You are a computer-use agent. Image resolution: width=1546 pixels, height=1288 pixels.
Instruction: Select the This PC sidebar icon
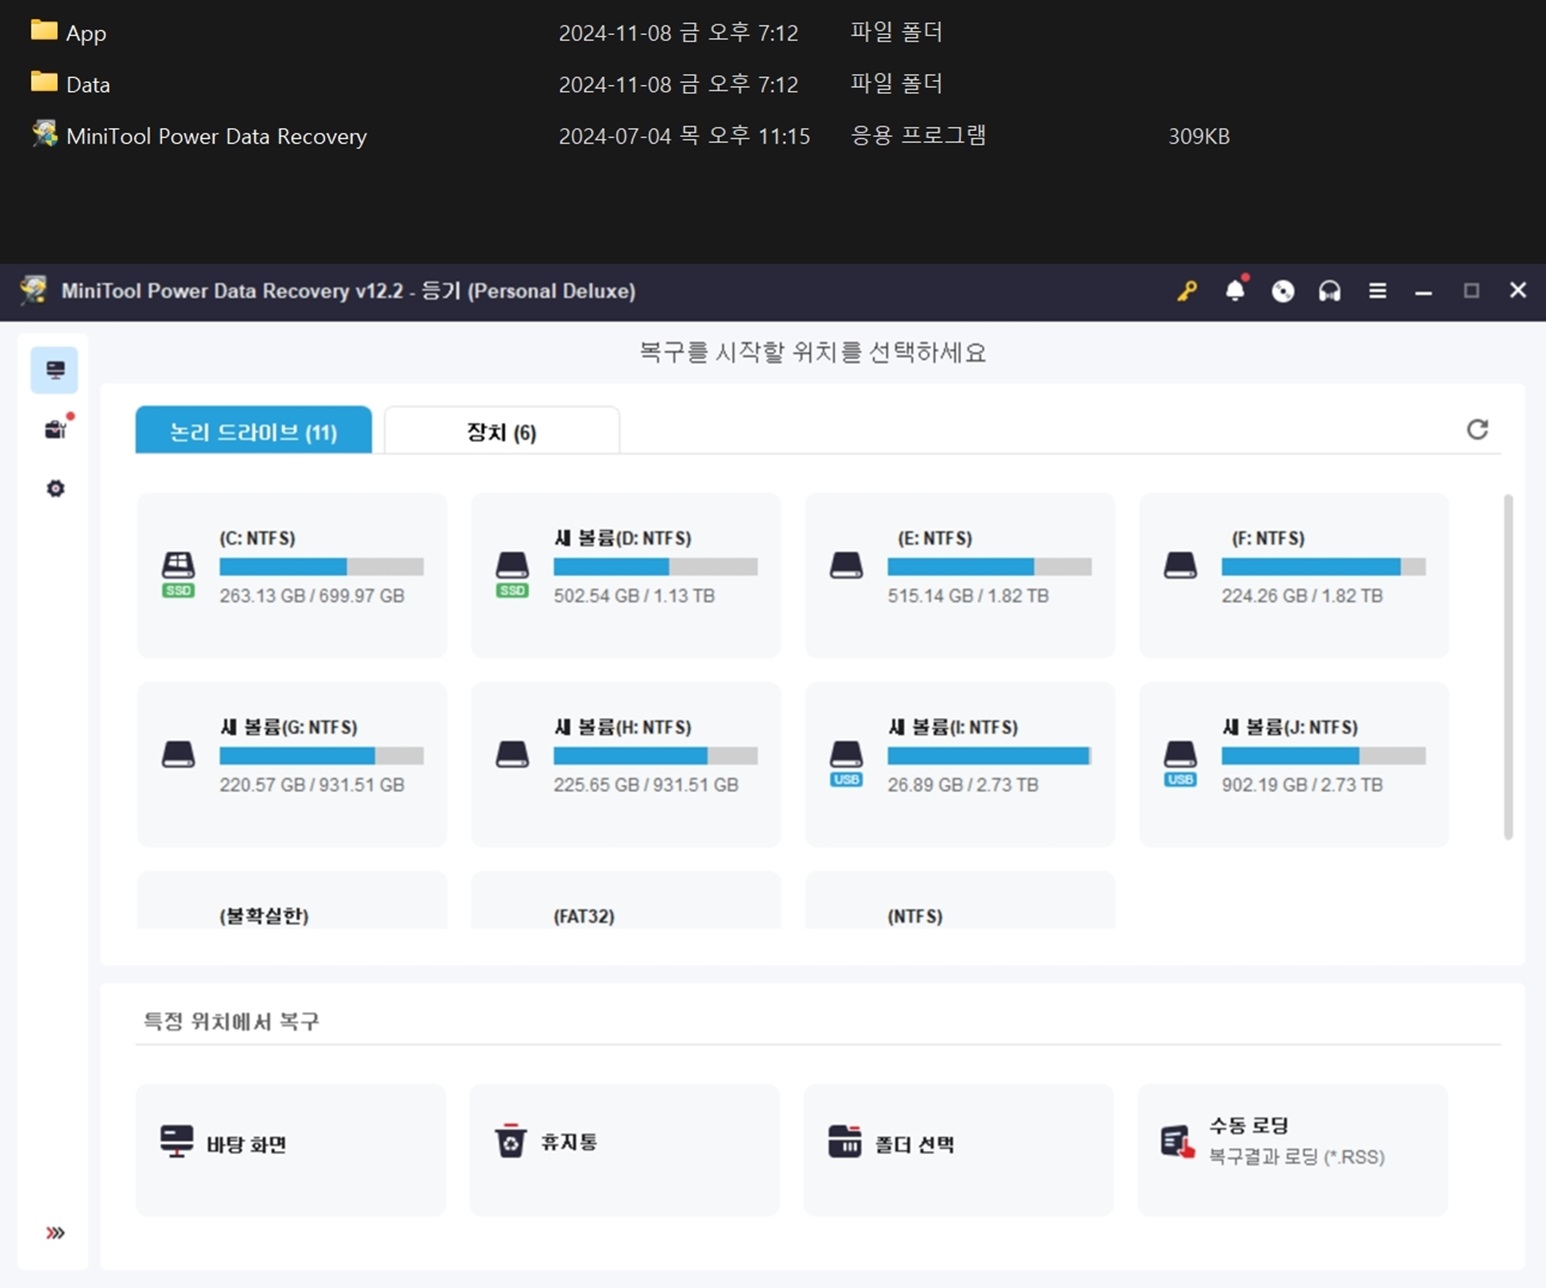pyautogui.click(x=55, y=370)
